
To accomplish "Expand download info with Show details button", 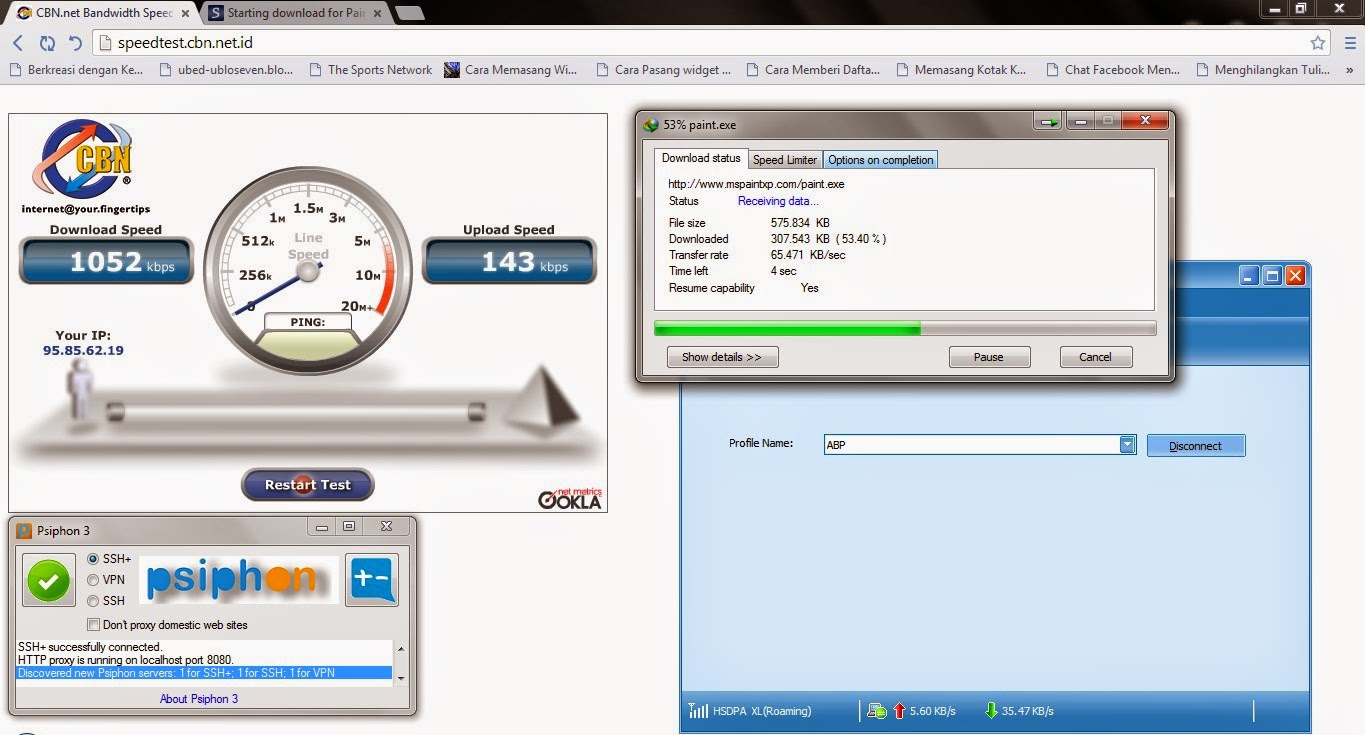I will coord(722,357).
